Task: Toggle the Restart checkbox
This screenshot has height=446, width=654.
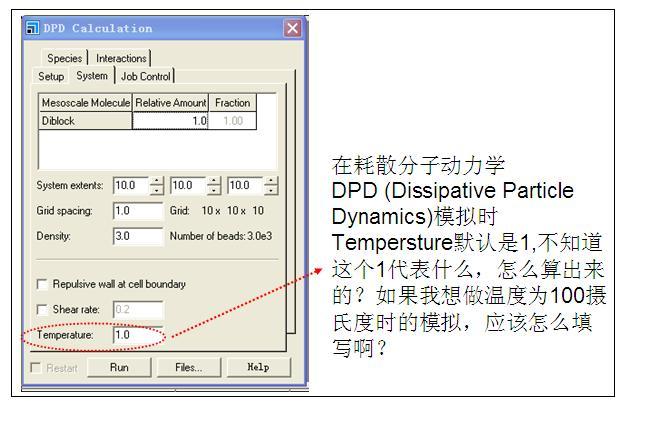Action: 36,368
